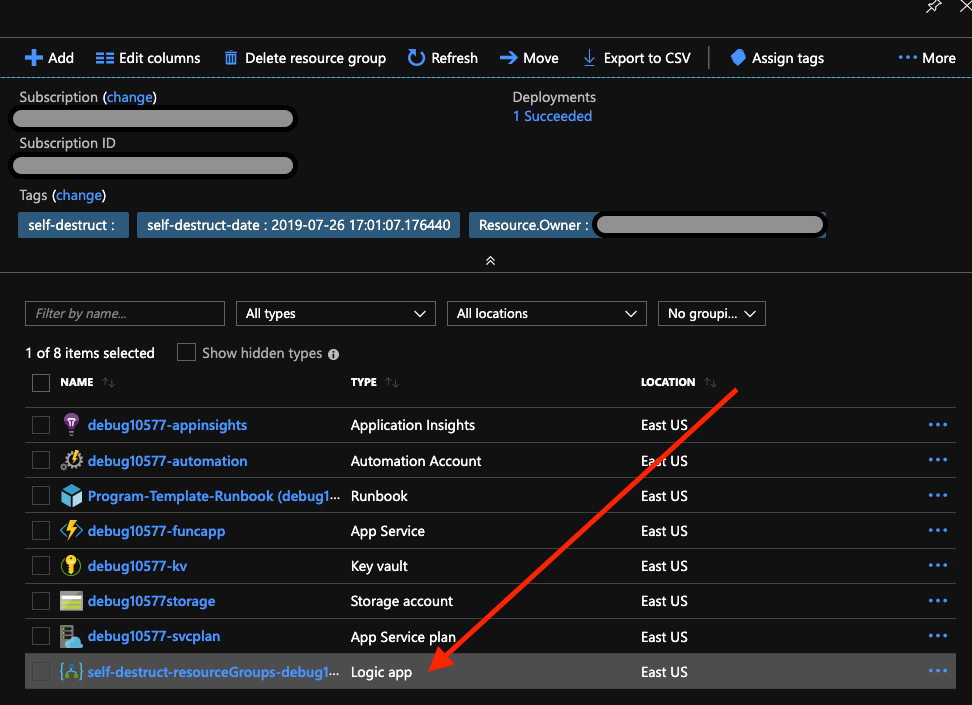Check the Program-Template-Runbook row checkbox
972x705 pixels.
pyautogui.click(x=41, y=496)
